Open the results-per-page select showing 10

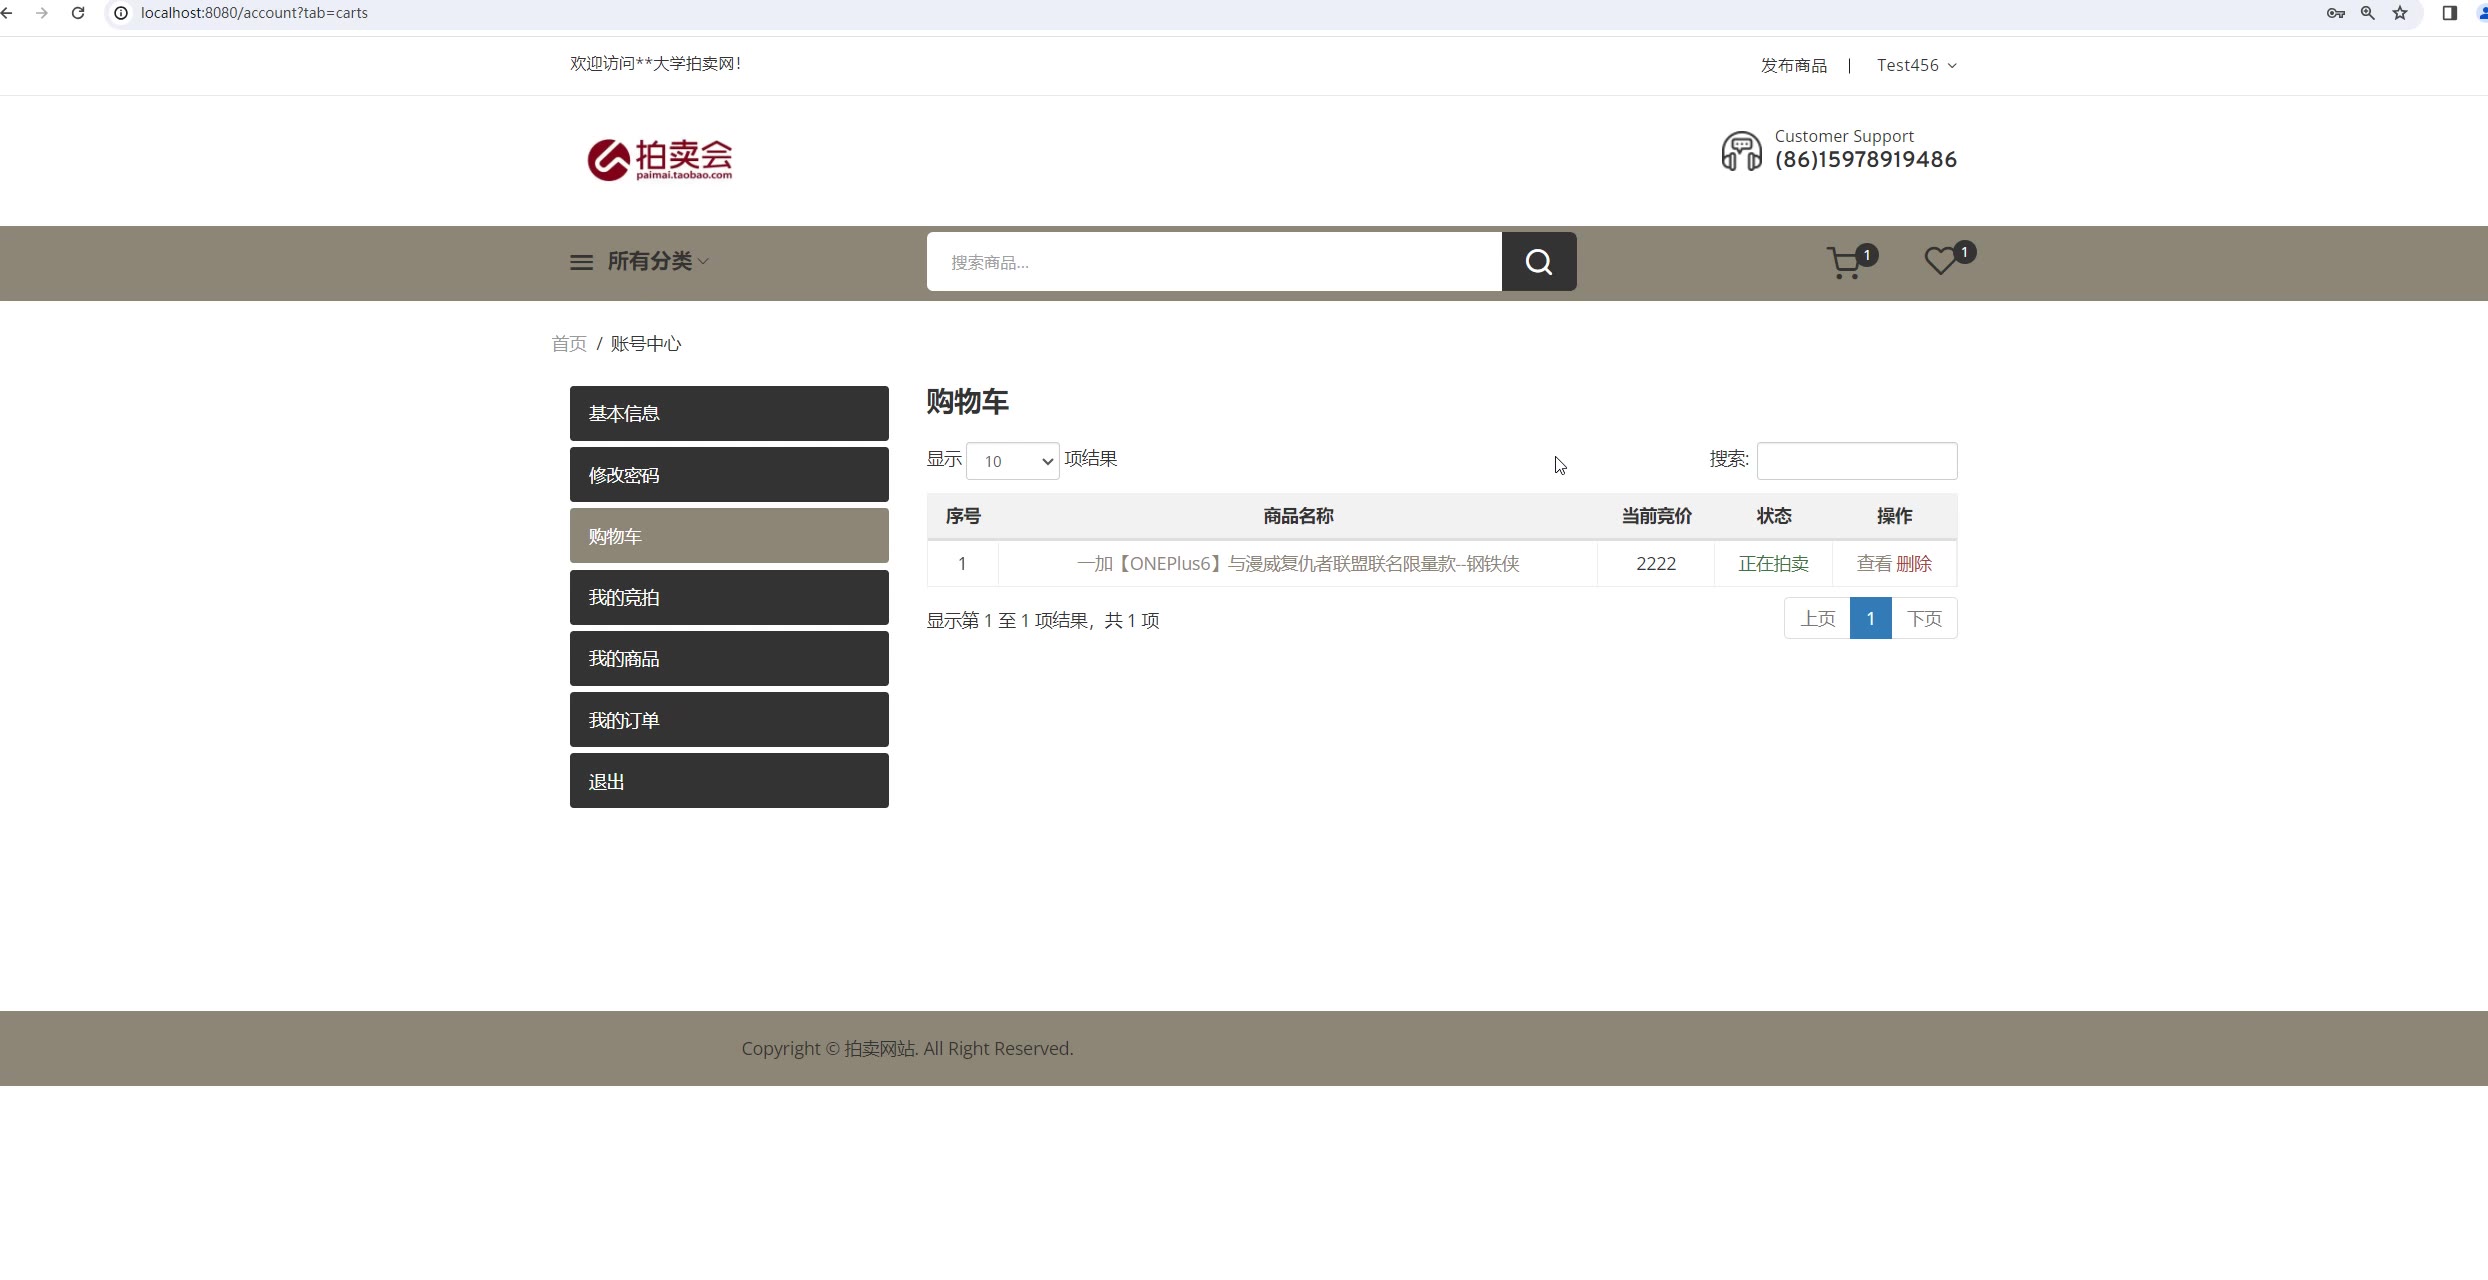1012,461
